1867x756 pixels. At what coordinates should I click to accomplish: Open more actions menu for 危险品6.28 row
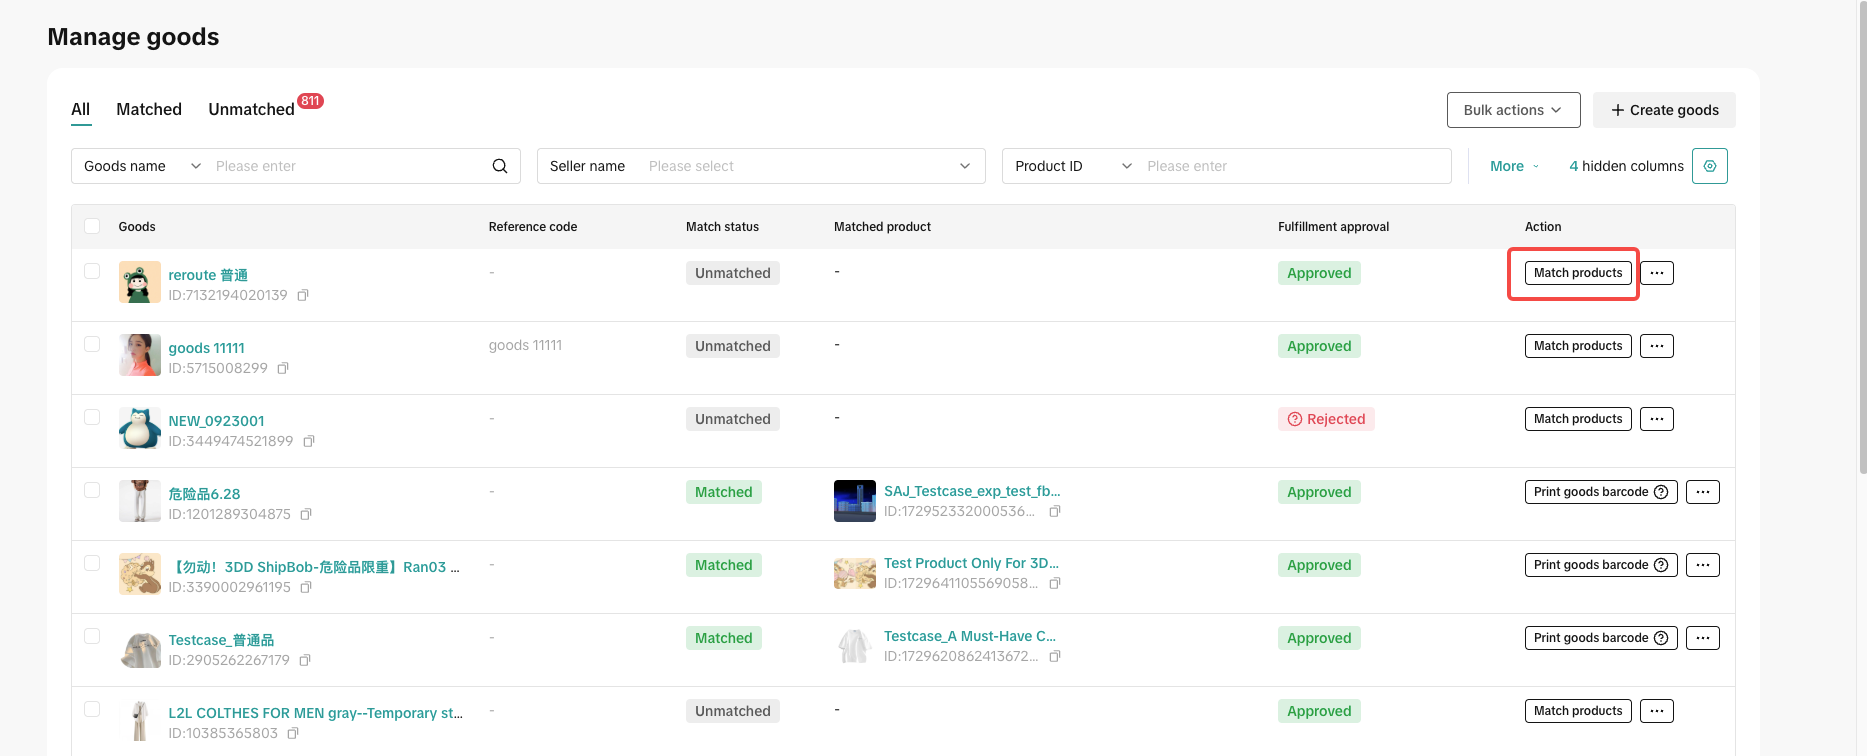[1702, 492]
